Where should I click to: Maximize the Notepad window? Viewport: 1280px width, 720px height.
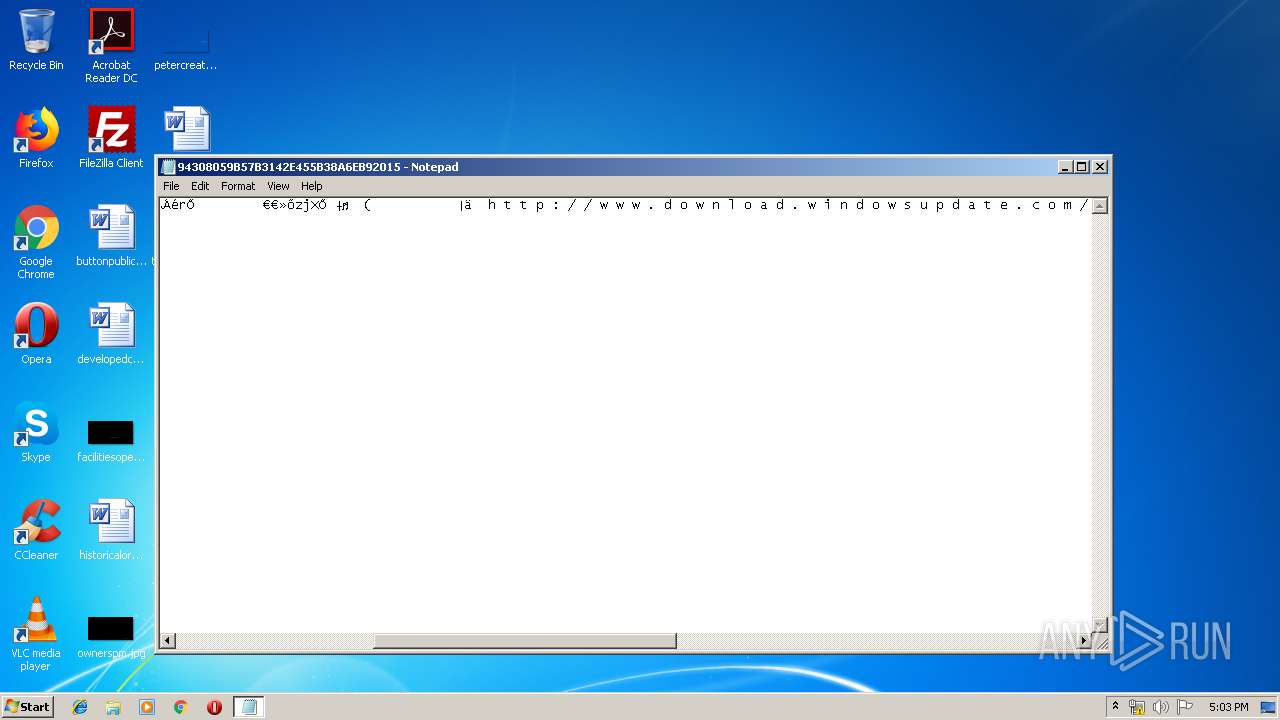(1081, 167)
